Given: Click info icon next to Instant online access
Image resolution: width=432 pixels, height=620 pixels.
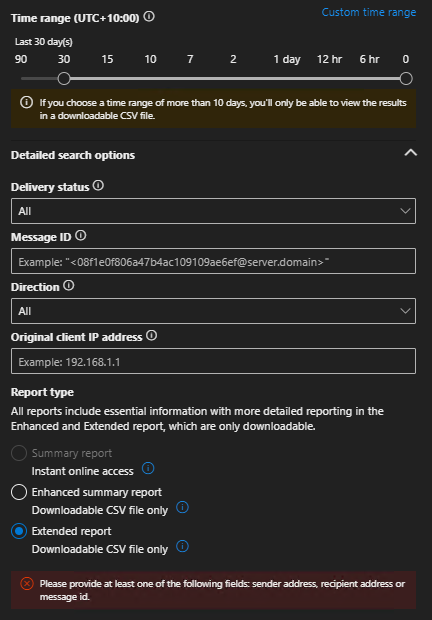Looking at the screenshot, I should coord(148,469).
